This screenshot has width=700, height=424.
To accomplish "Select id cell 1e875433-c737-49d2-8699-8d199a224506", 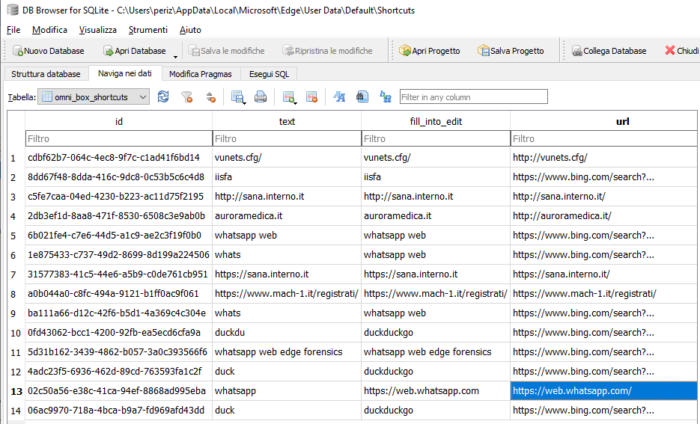I will [x=119, y=255].
